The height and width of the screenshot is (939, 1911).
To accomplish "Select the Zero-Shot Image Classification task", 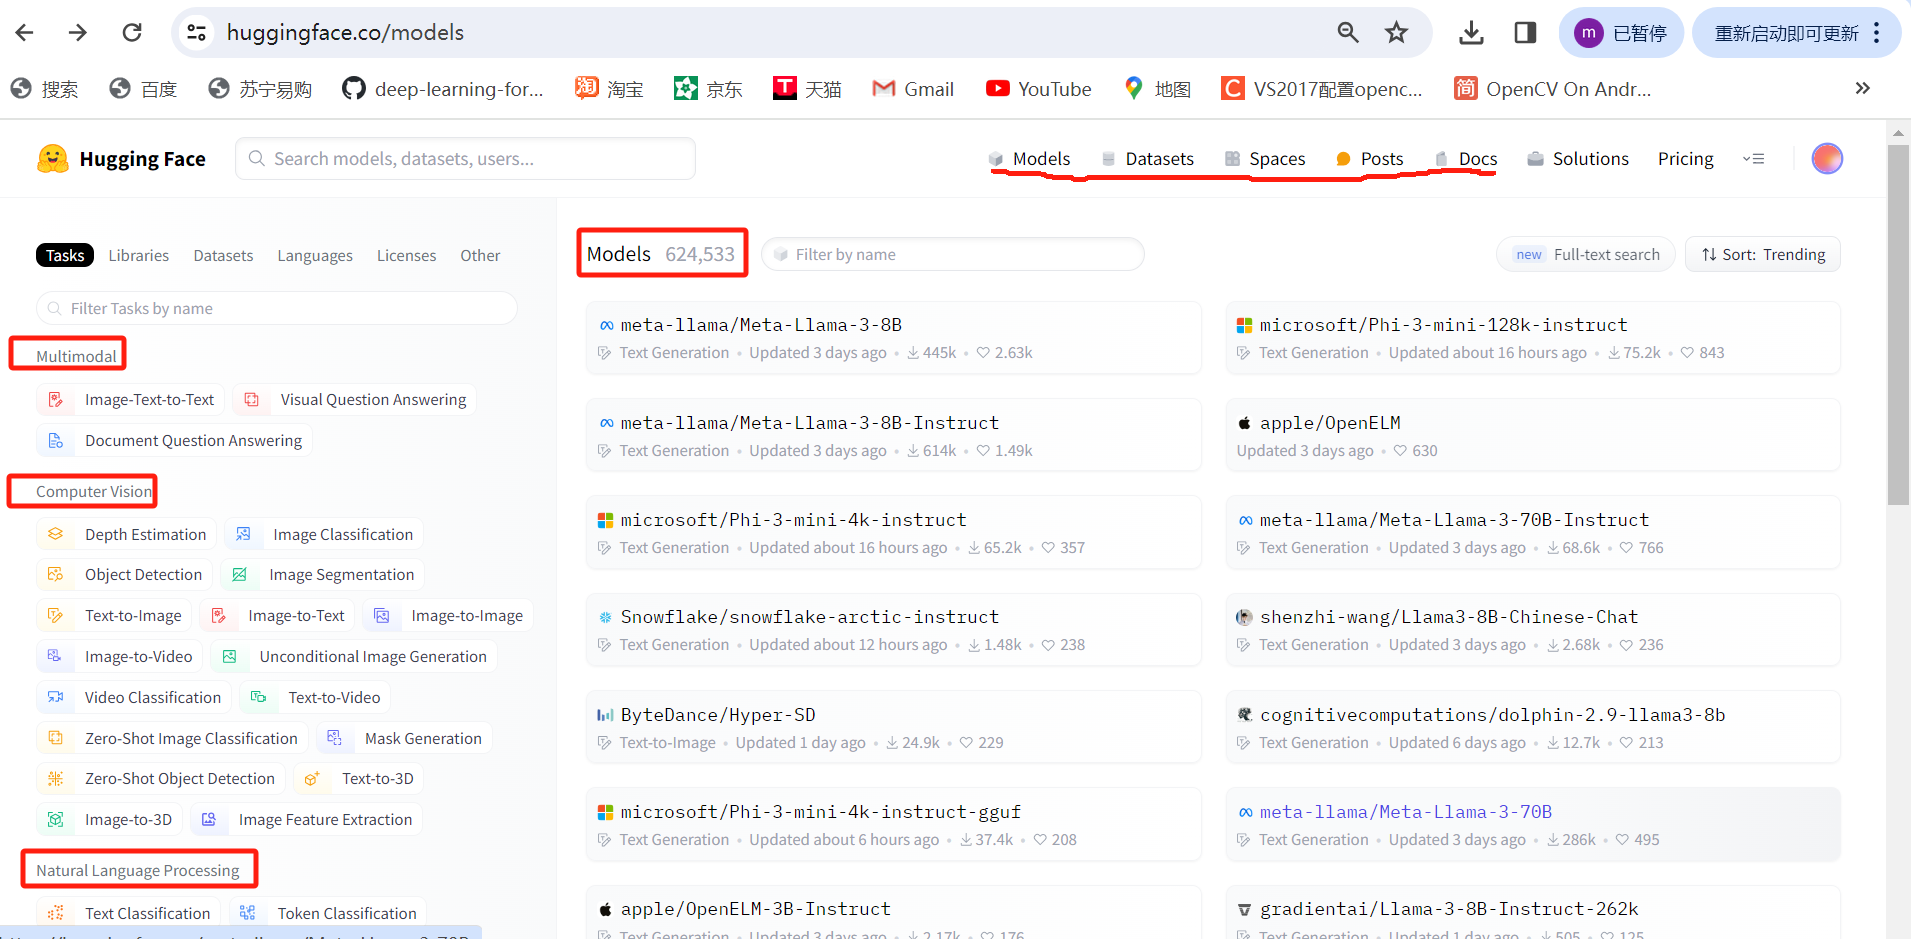I will pos(172,738).
